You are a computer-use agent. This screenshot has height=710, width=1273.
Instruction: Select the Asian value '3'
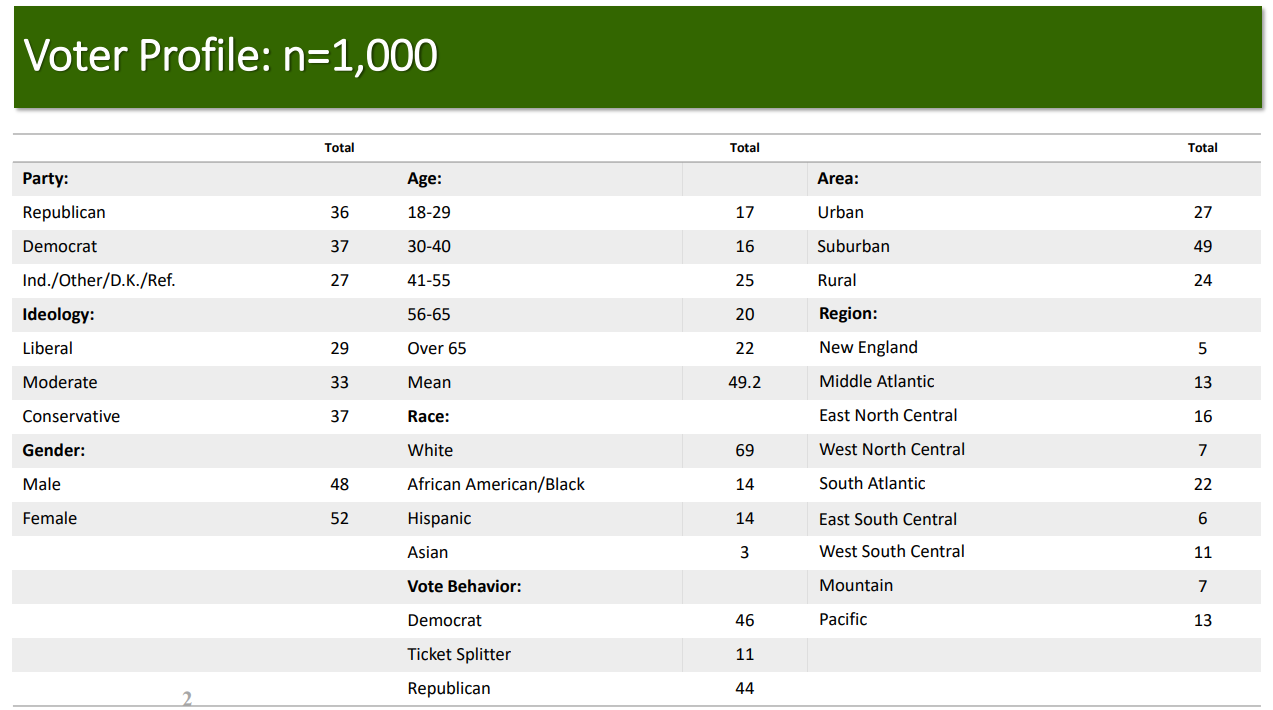(x=745, y=553)
